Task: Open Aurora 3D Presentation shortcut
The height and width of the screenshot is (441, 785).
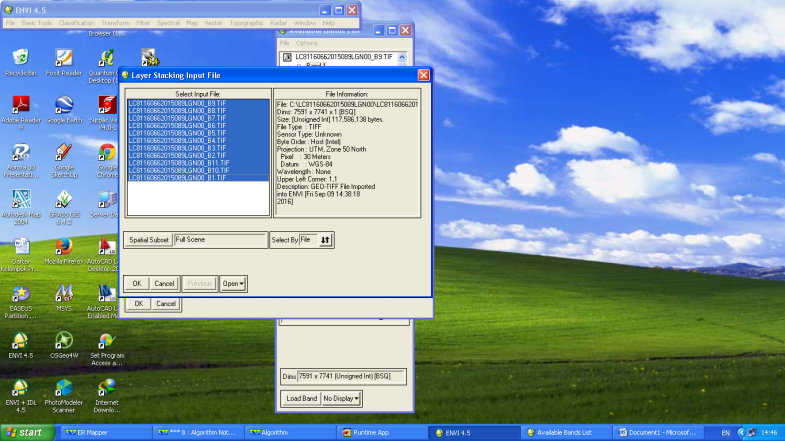Action: coord(21,160)
